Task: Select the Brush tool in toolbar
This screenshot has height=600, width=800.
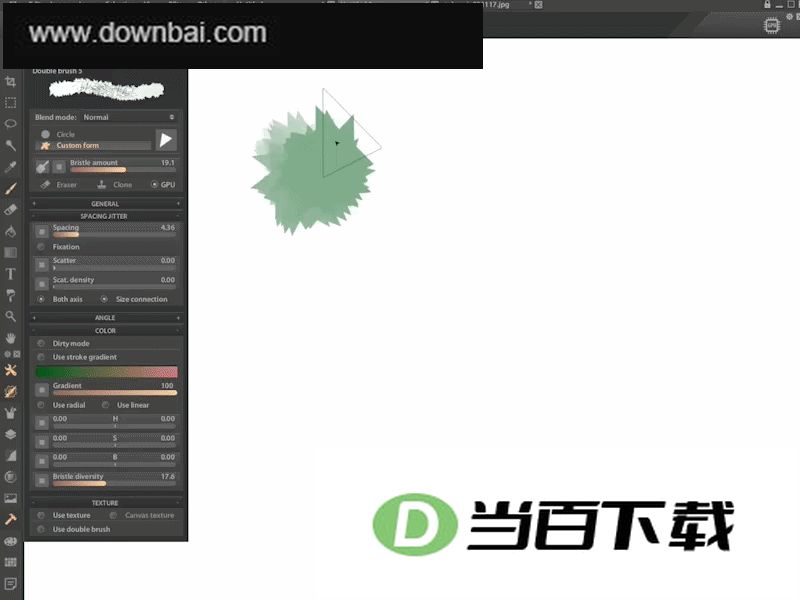Action: [10, 188]
